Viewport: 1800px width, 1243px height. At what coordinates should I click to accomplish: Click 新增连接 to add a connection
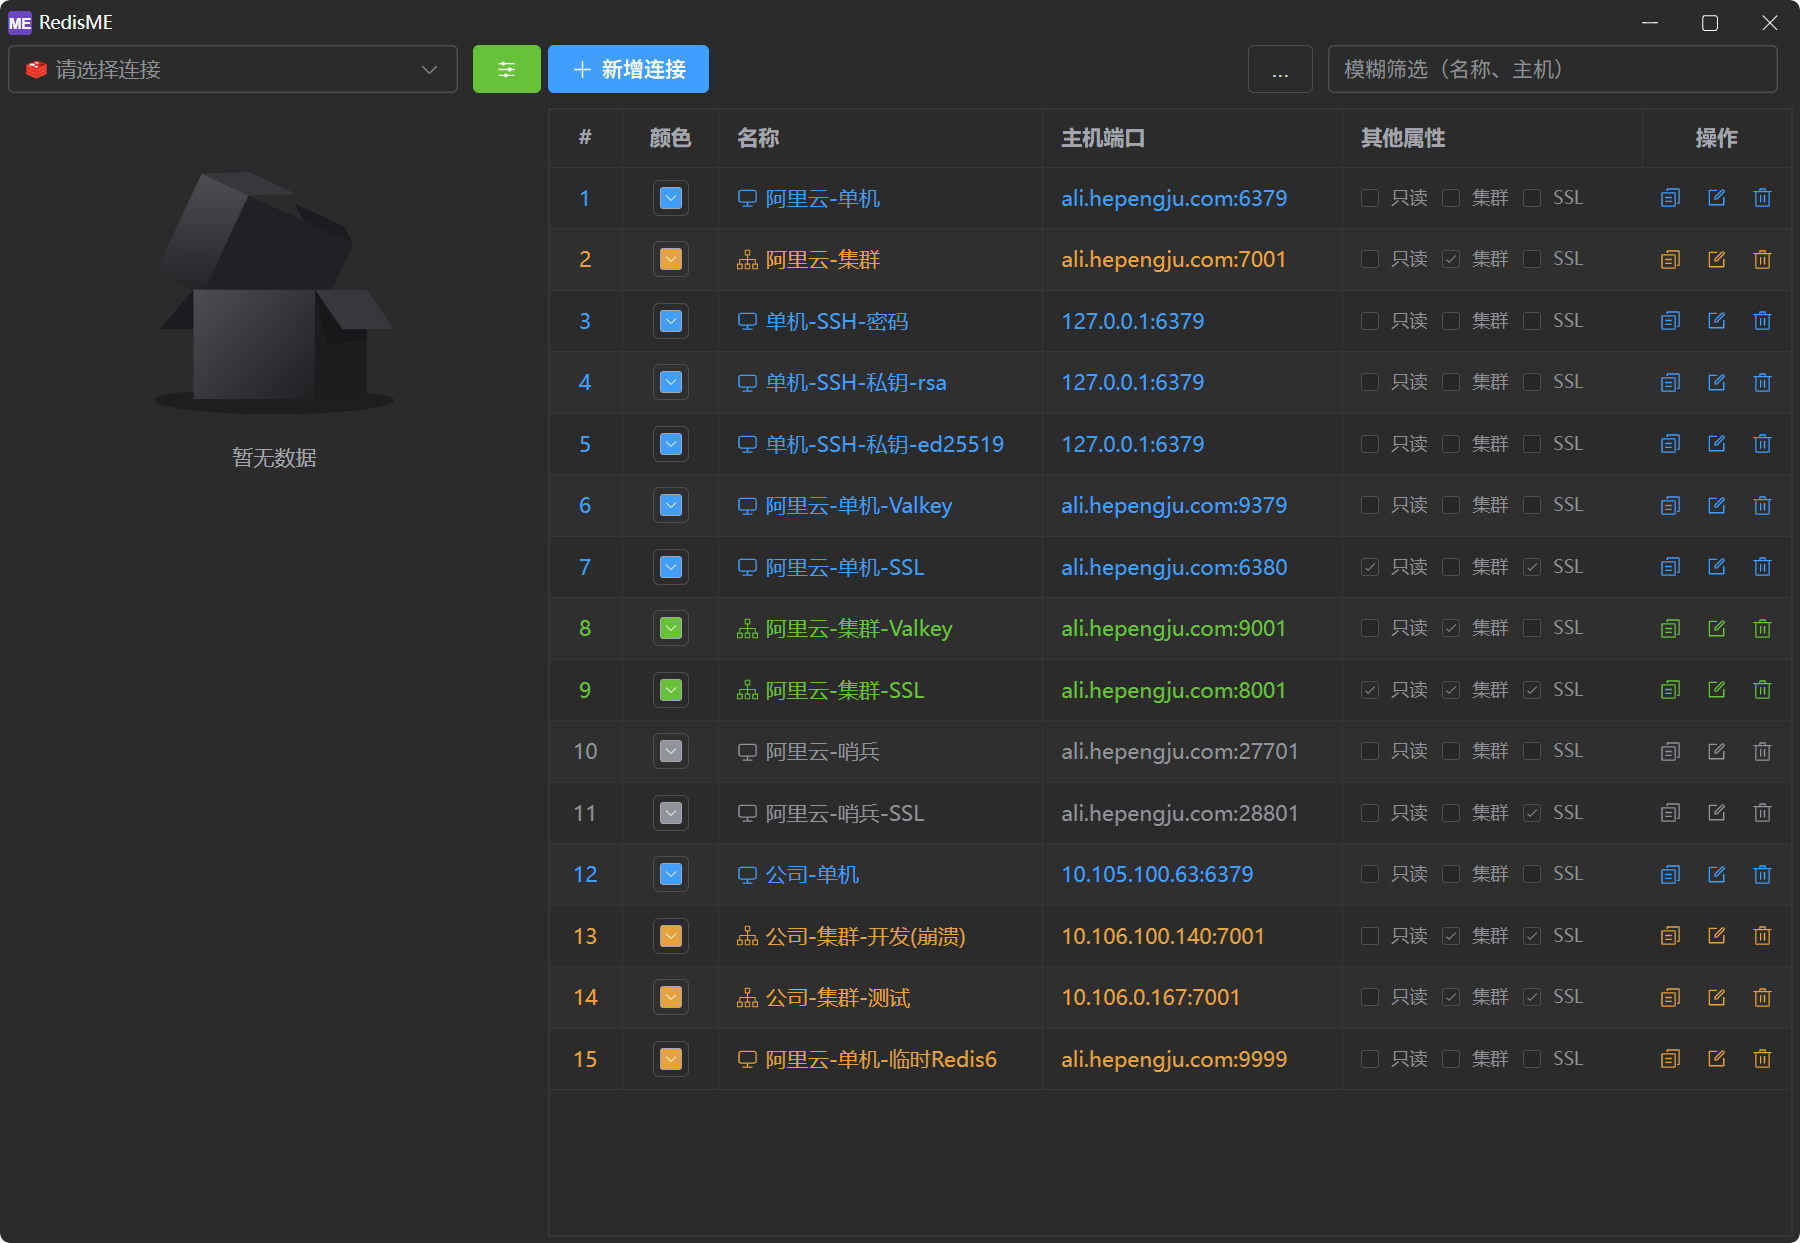(x=628, y=69)
